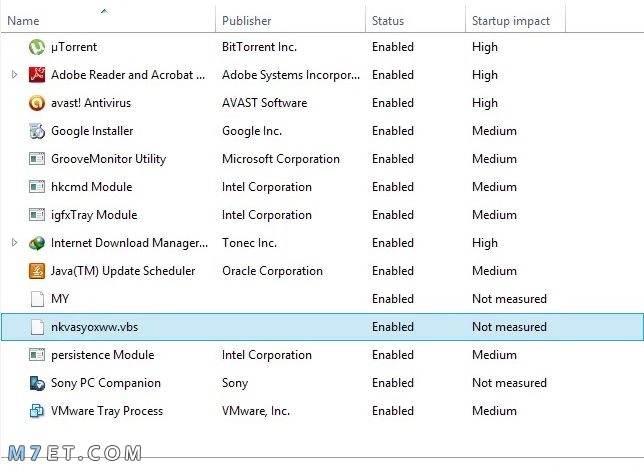Select the µTorrent startup icon
The image size is (644, 470).
pos(37,47)
